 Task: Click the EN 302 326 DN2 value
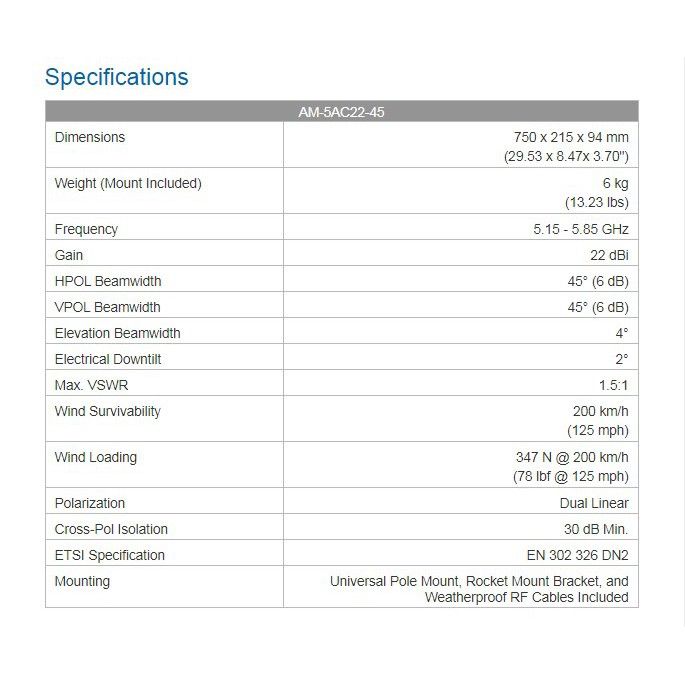click(577, 555)
